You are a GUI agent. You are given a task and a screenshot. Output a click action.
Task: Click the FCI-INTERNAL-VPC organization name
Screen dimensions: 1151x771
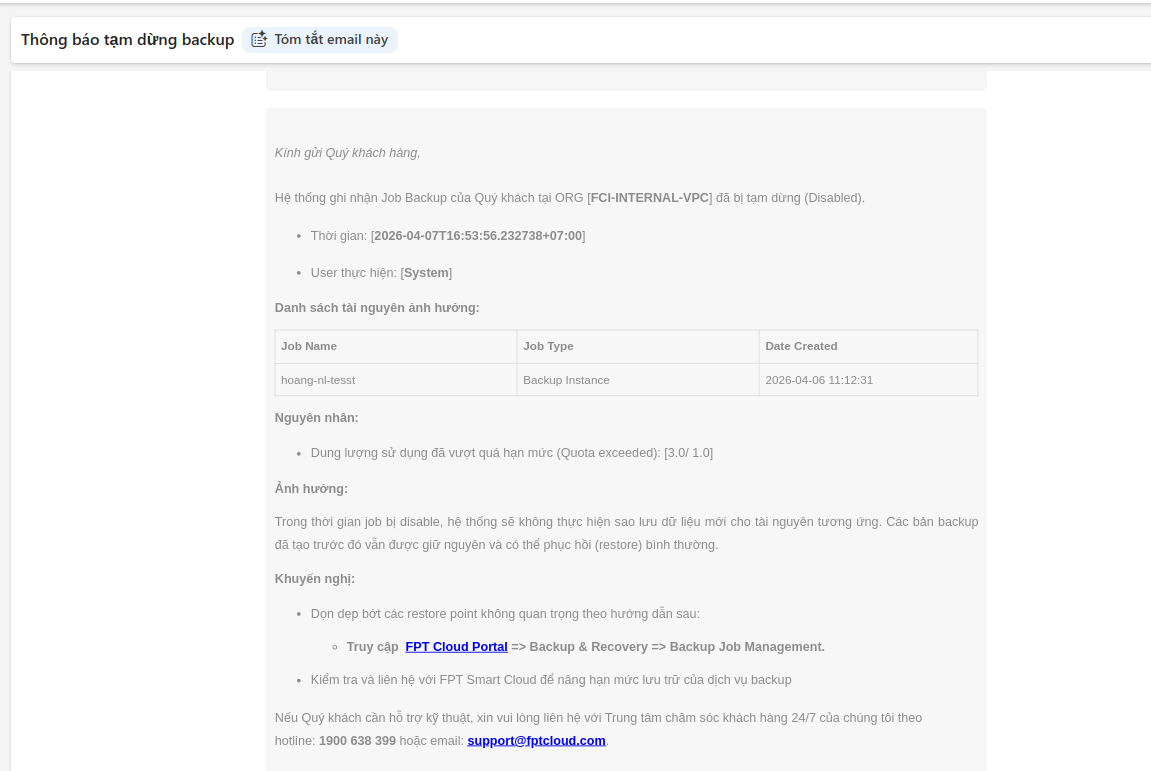[649, 198]
